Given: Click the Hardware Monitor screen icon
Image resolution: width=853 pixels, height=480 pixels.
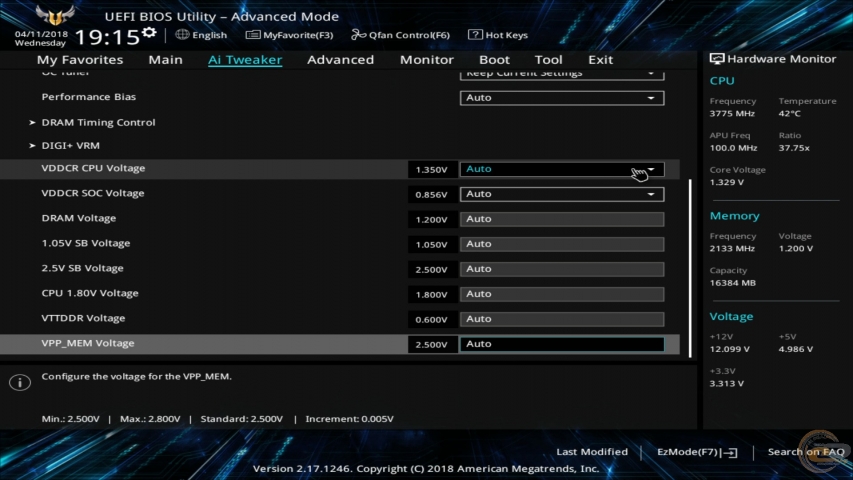Looking at the screenshot, I should [717, 59].
